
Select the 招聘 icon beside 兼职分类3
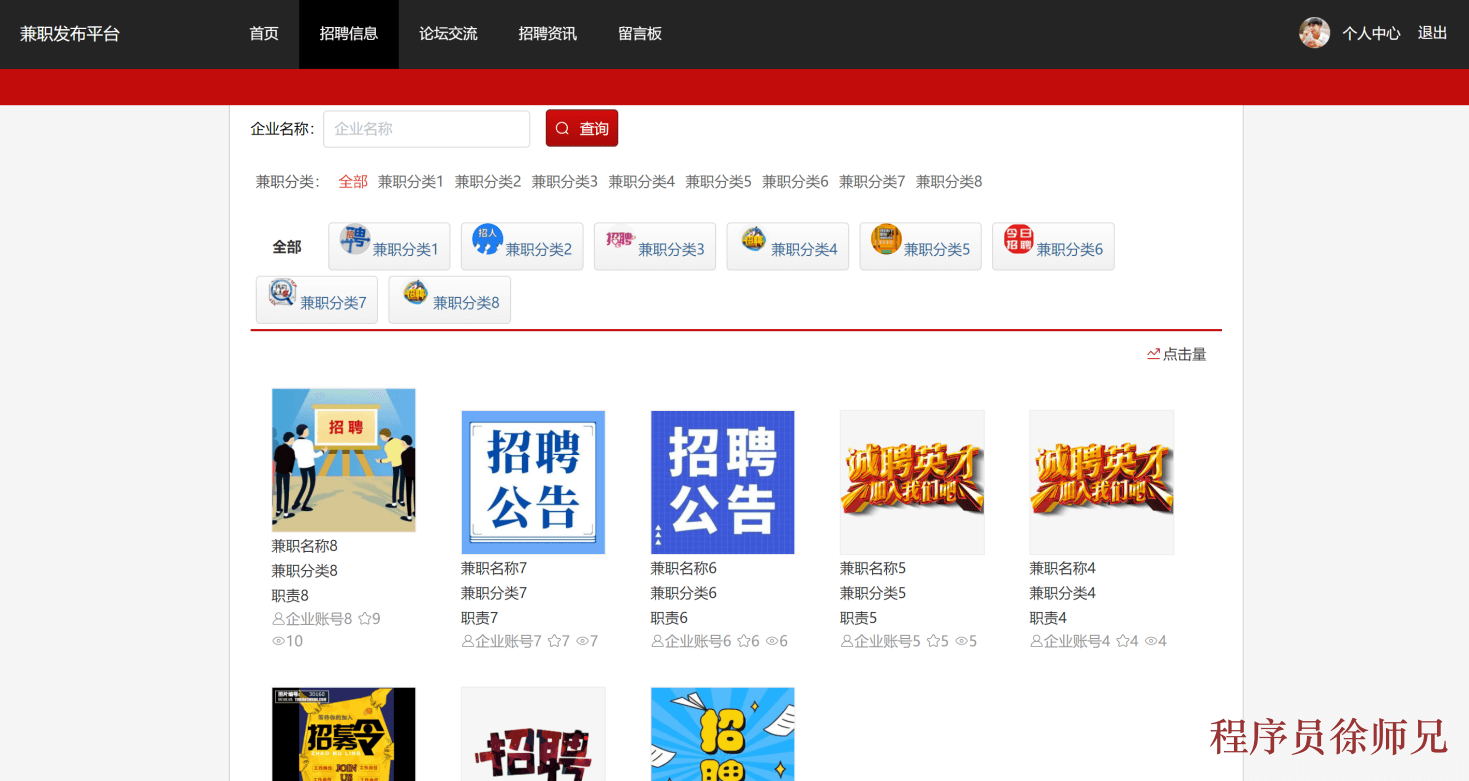click(x=618, y=240)
